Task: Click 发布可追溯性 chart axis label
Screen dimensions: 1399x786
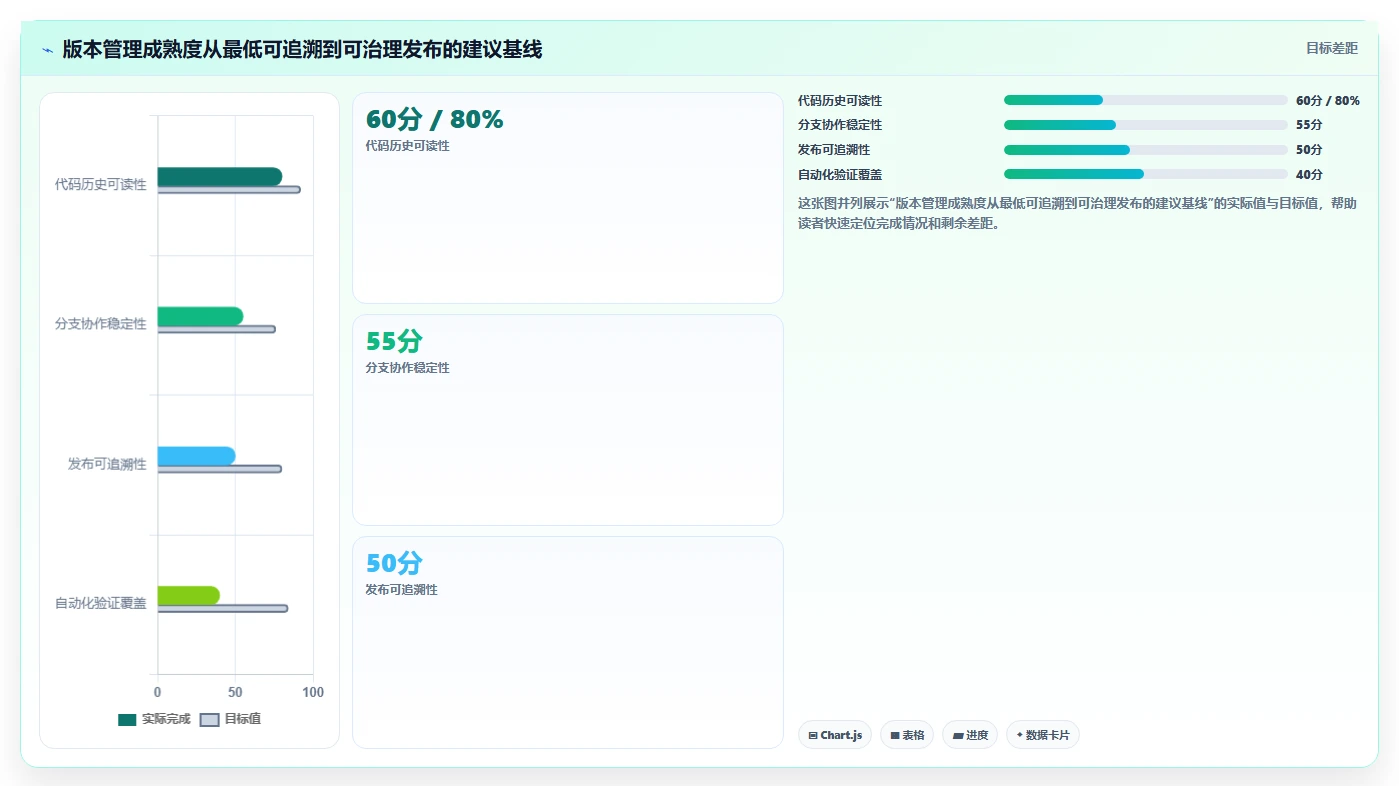Action: click(x=107, y=464)
